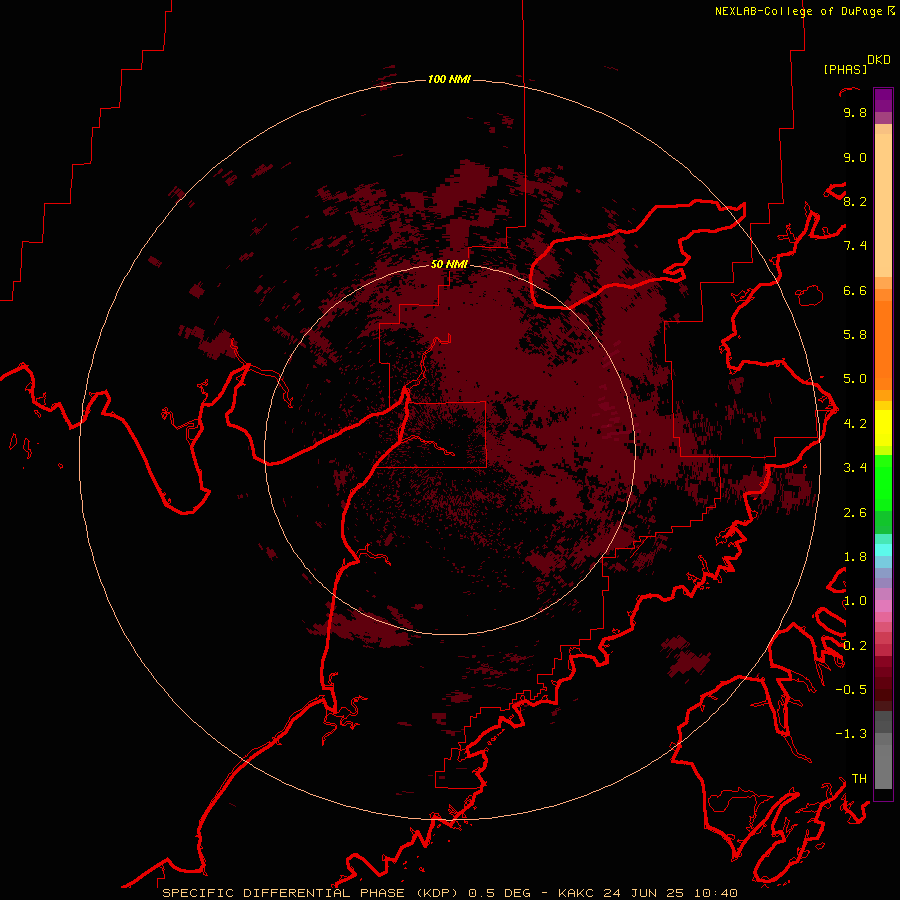
Task: Click the 9.0 color scale value
Action: pos(855,158)
